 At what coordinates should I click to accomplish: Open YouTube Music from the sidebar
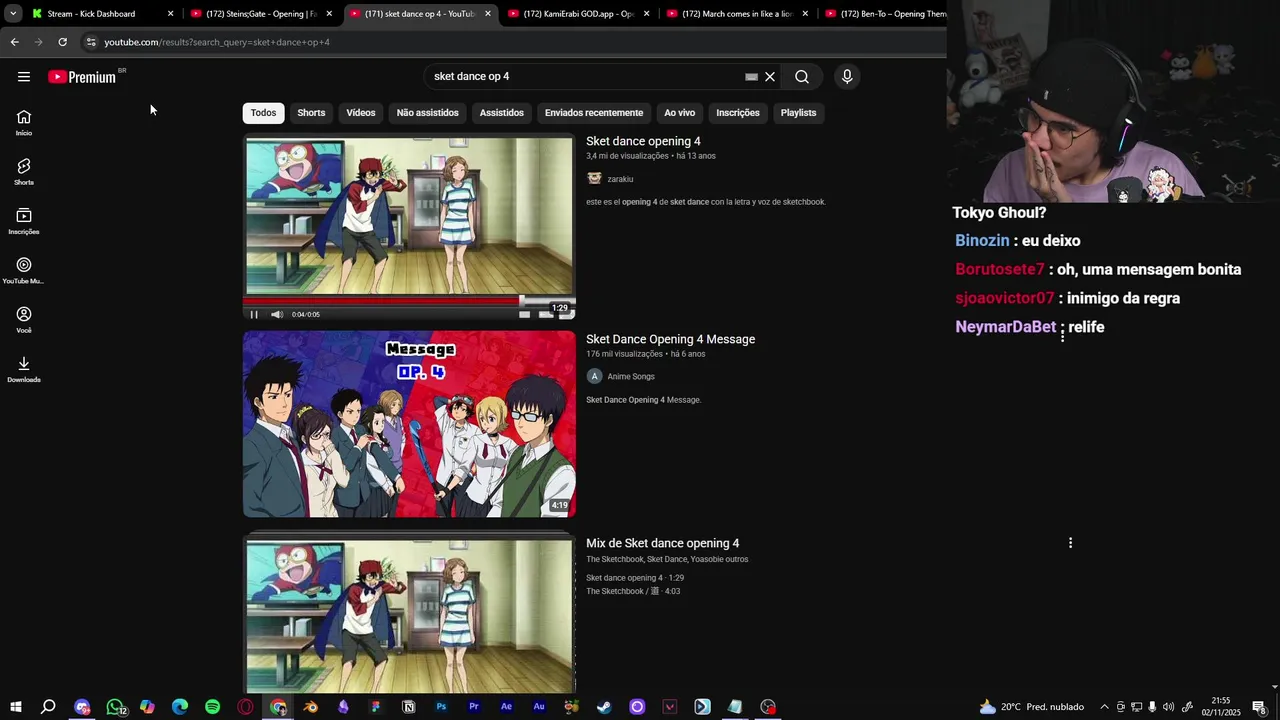point(24,271)
